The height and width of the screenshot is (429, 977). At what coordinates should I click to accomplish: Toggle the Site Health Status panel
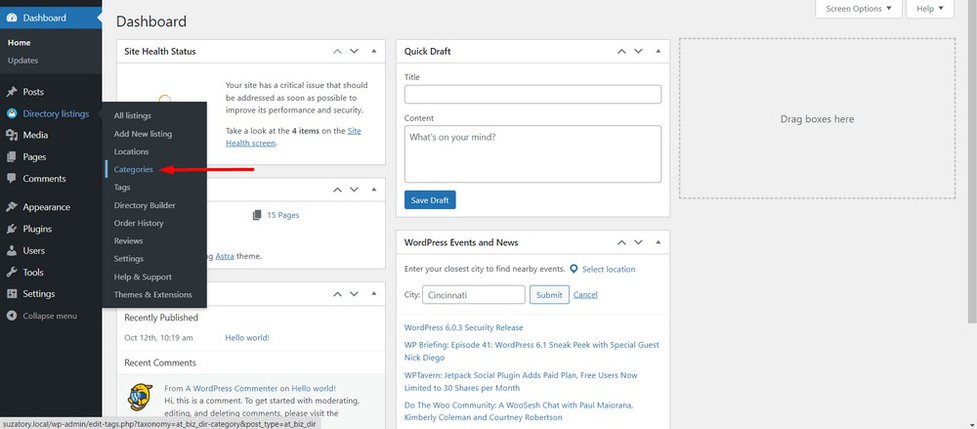374,51
